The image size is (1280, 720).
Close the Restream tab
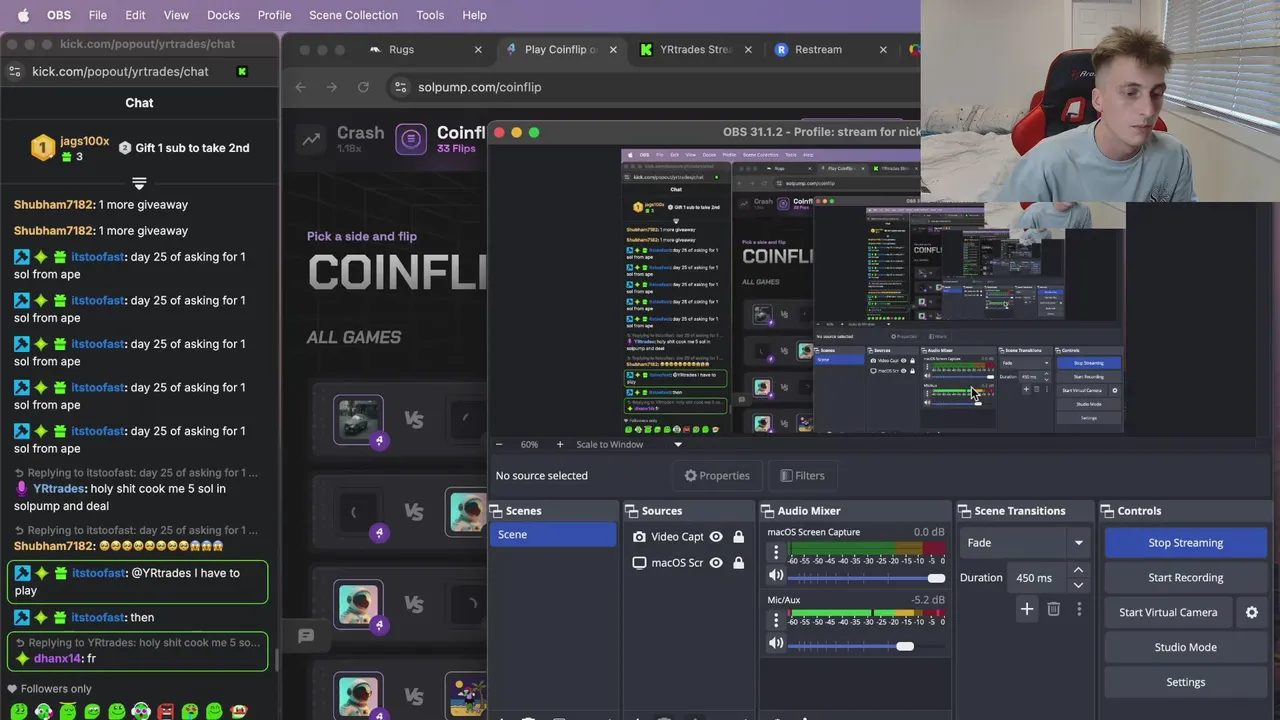(x=883, y=49)
